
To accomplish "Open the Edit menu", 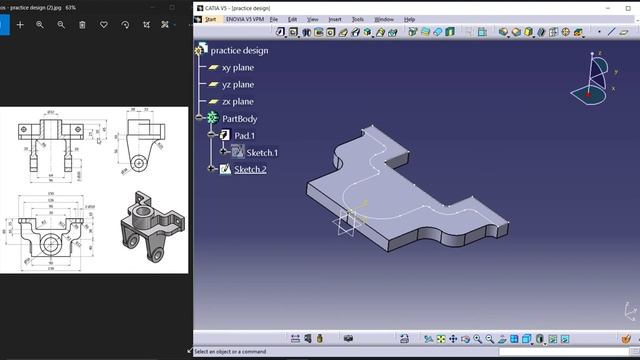I will pyautogui.click(x=293, y=19).
